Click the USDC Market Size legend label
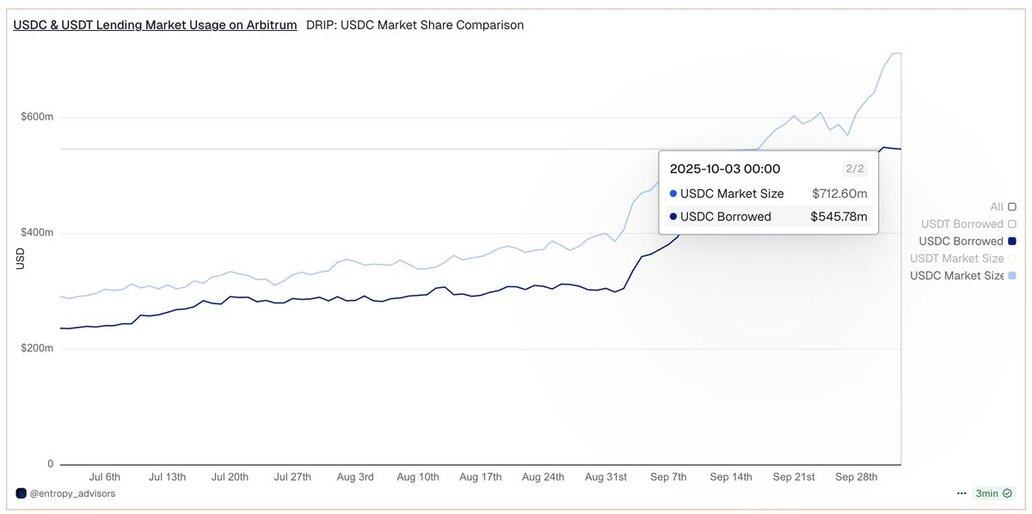 pos(956,275)
